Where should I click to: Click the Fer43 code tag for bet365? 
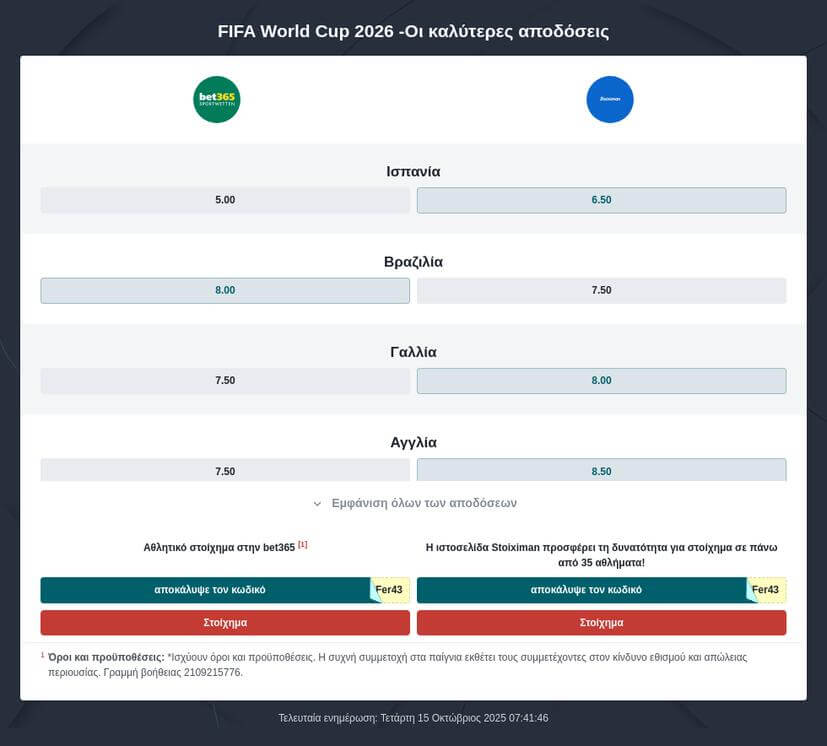(x=390, y=590)
